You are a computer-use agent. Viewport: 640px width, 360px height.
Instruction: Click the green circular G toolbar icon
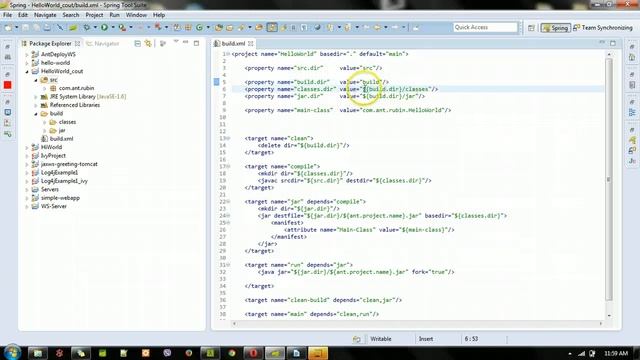[x=199, y=27]
